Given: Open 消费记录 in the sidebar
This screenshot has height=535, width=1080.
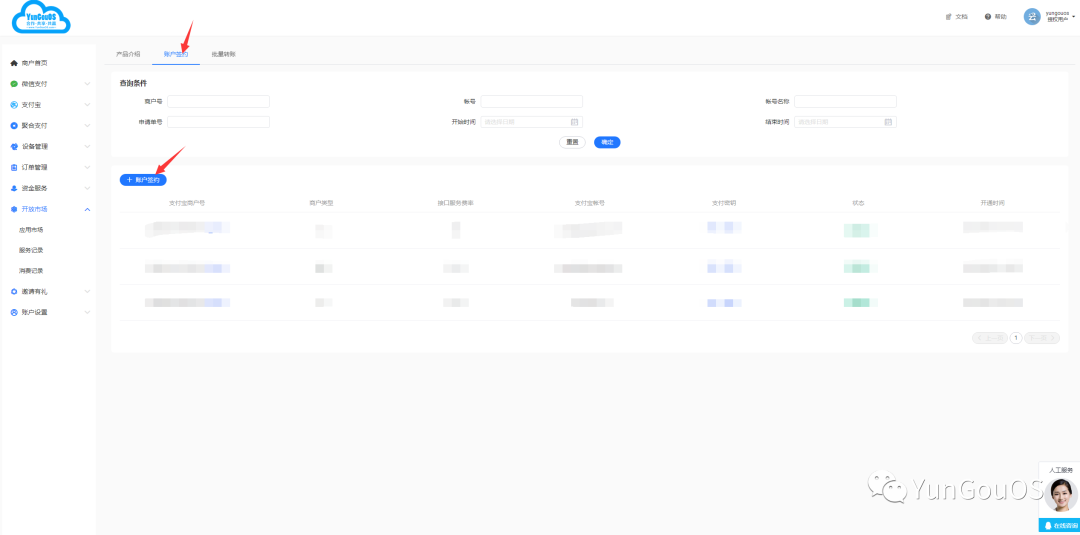Looking at the screenshot, I should coord(31,271).
